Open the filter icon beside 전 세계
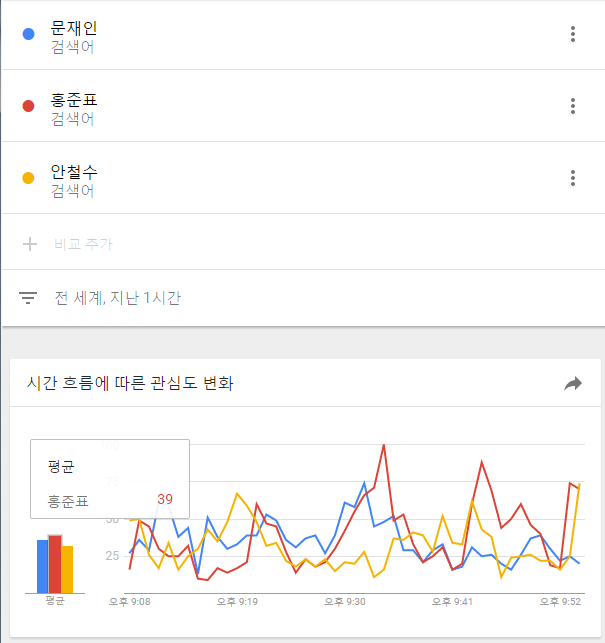Screen dimensions: 605x643 (x=28, y=298)
